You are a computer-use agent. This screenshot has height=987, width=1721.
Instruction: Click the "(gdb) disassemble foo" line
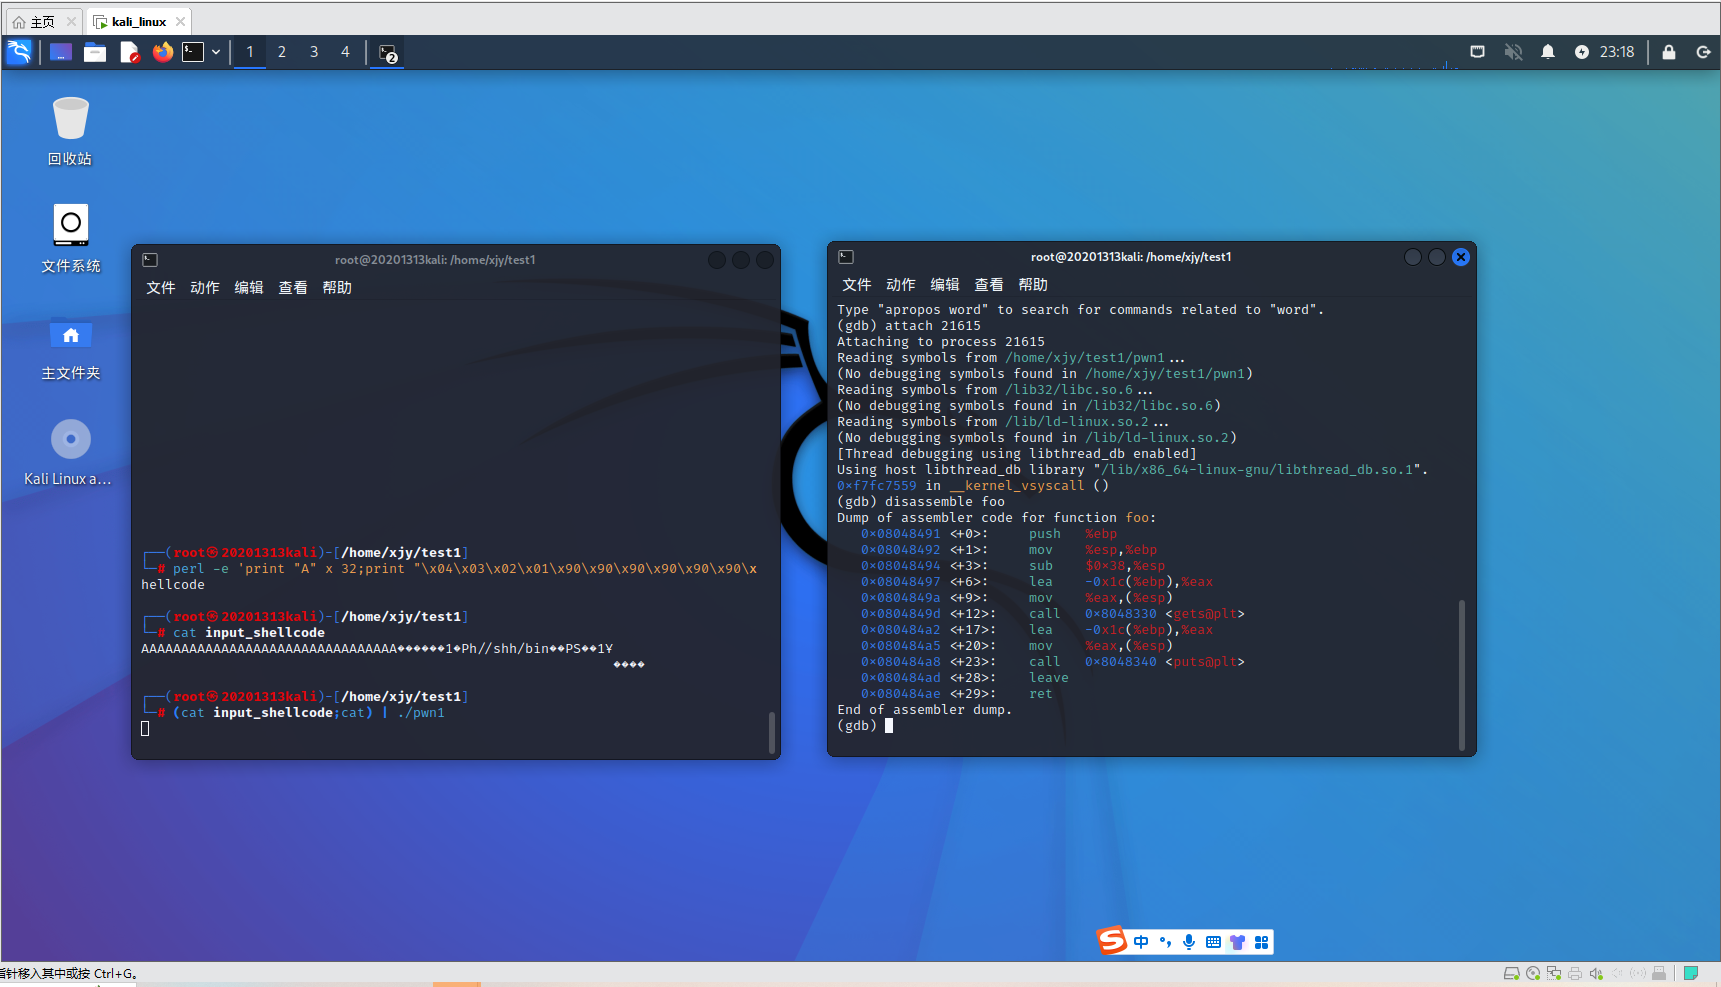[x=921, y=502]
